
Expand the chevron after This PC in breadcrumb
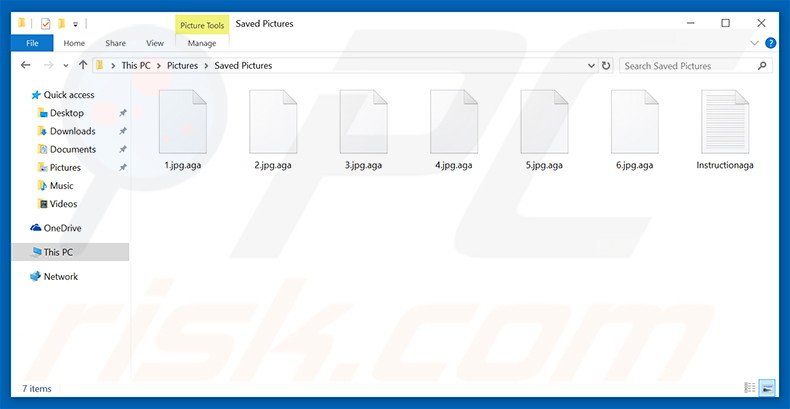[159, 65]
